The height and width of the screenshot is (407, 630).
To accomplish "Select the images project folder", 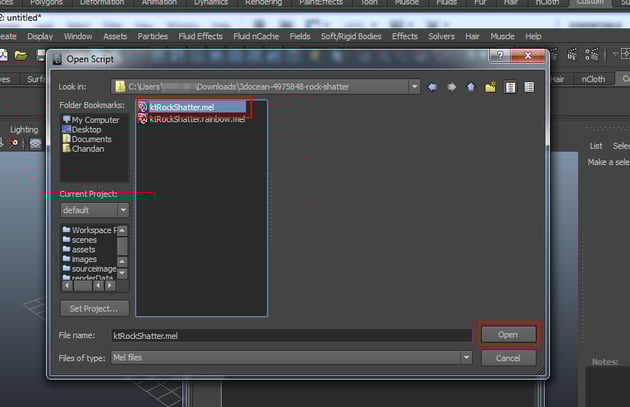I will coord(80,259).
